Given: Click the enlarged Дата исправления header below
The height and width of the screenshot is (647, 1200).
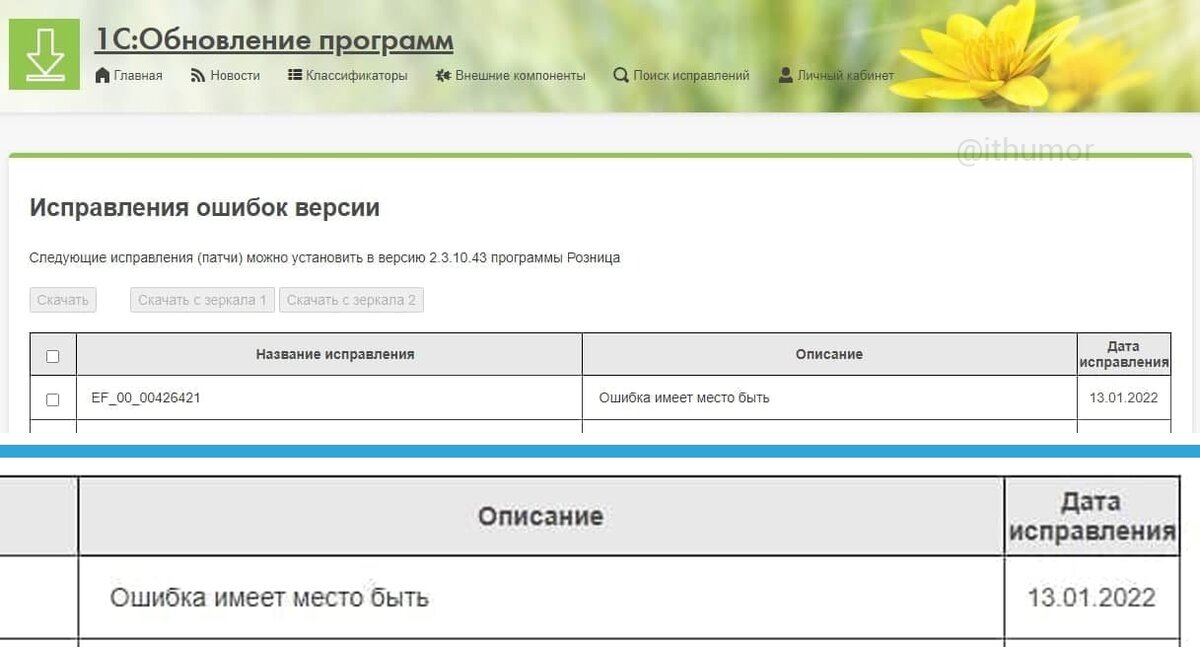Looking at the screenshot, I should click(x=1092, y=517).
